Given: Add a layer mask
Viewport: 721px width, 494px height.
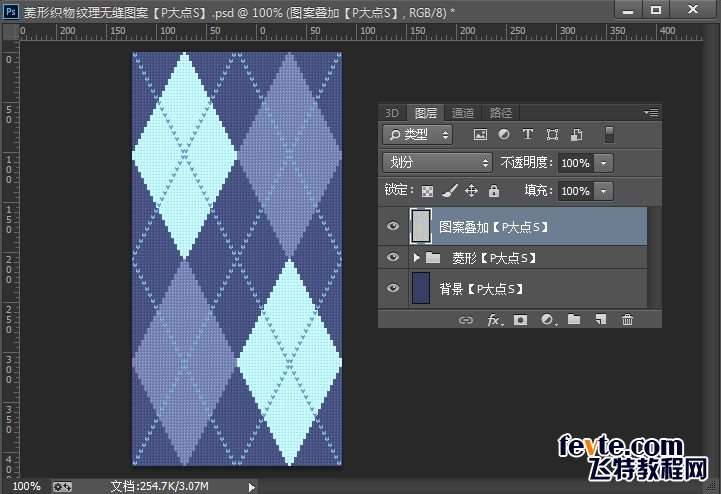Looking at the screenshot, I should [521, 320].
